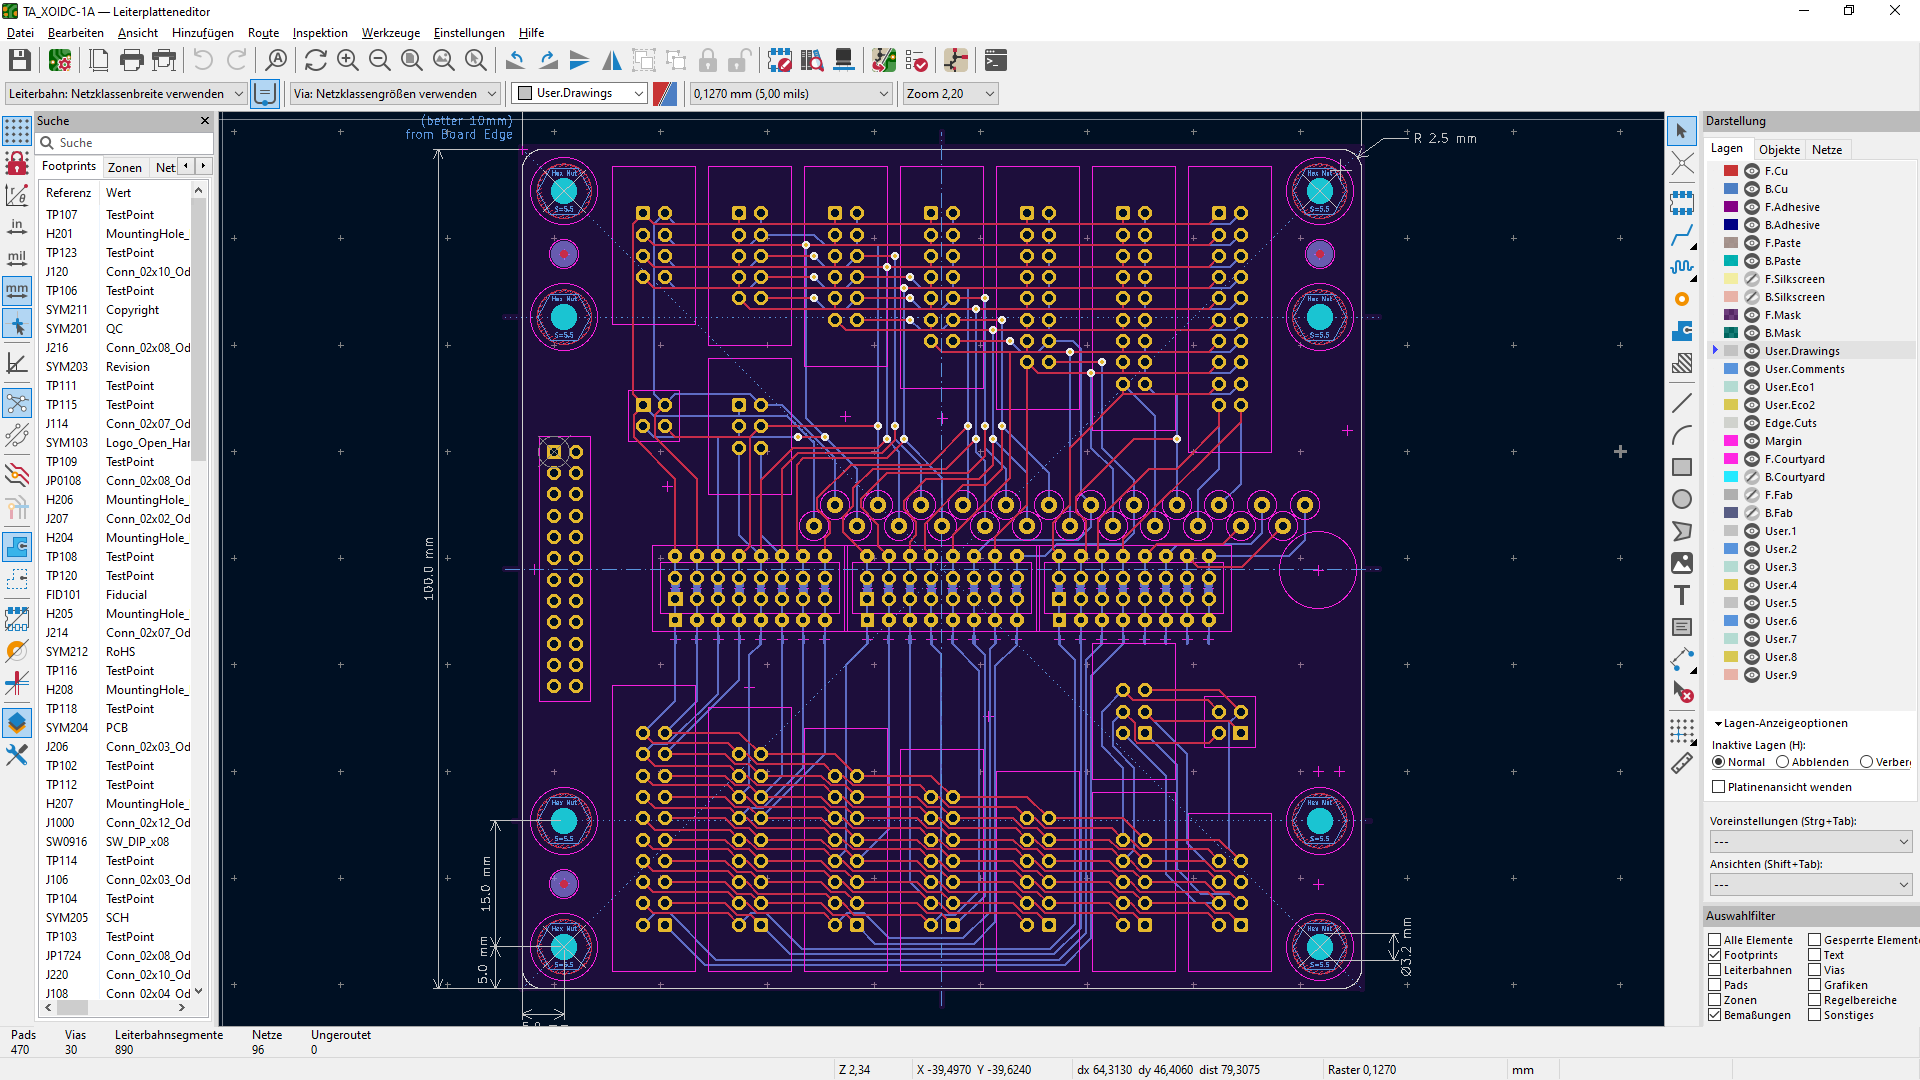Select the Add text tool
The height and width of the screenshot is (1080, 1920).
[1682, 596]
